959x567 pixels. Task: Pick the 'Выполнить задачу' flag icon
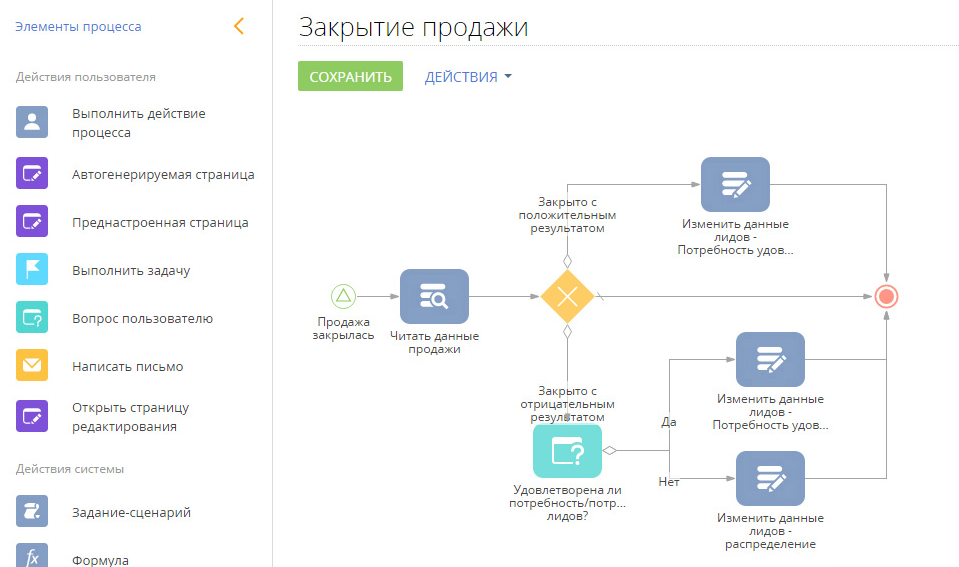[x=32, y=269]
